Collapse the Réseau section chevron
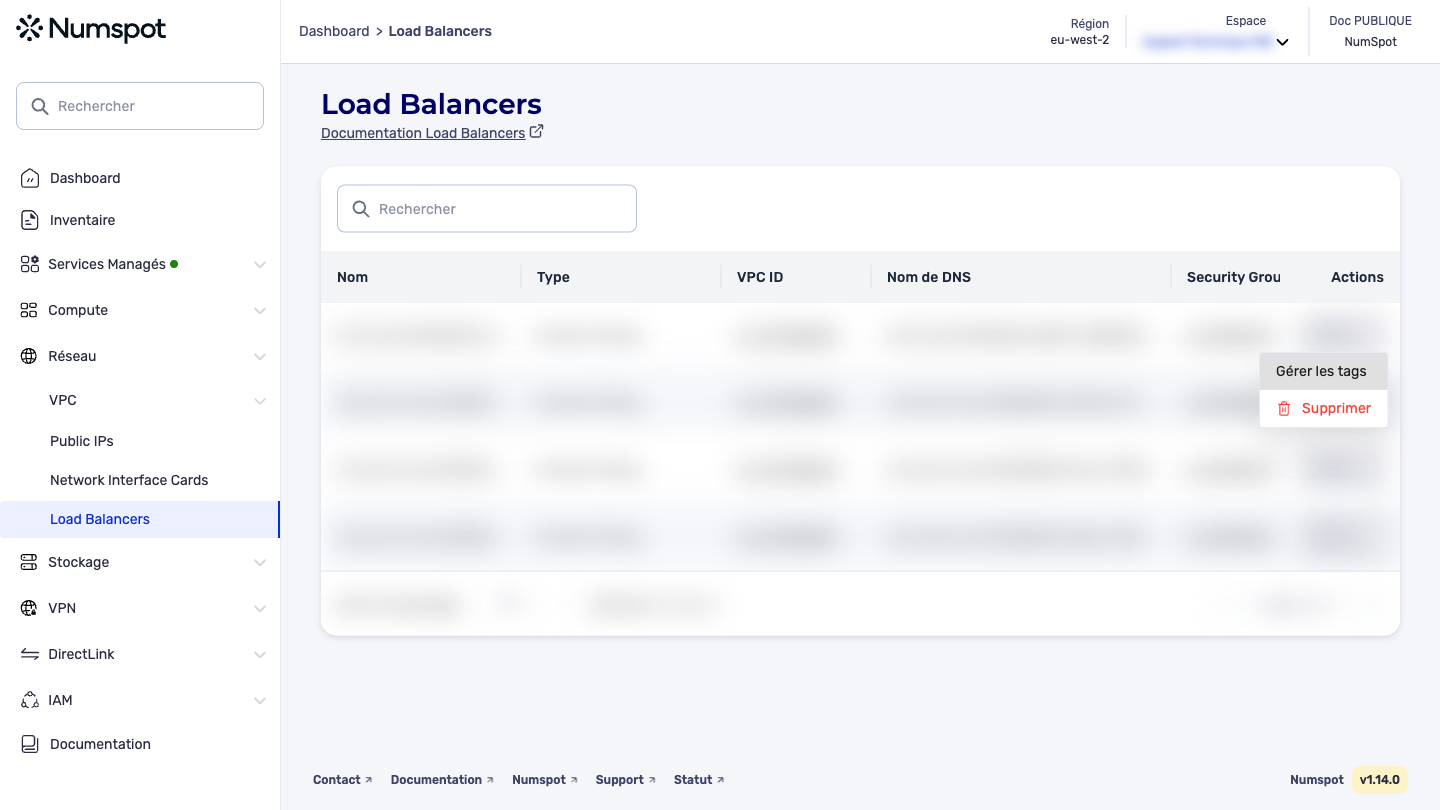Image resolution: width=1440 pixels, height=810 pixels. click(x=260, y=357)
